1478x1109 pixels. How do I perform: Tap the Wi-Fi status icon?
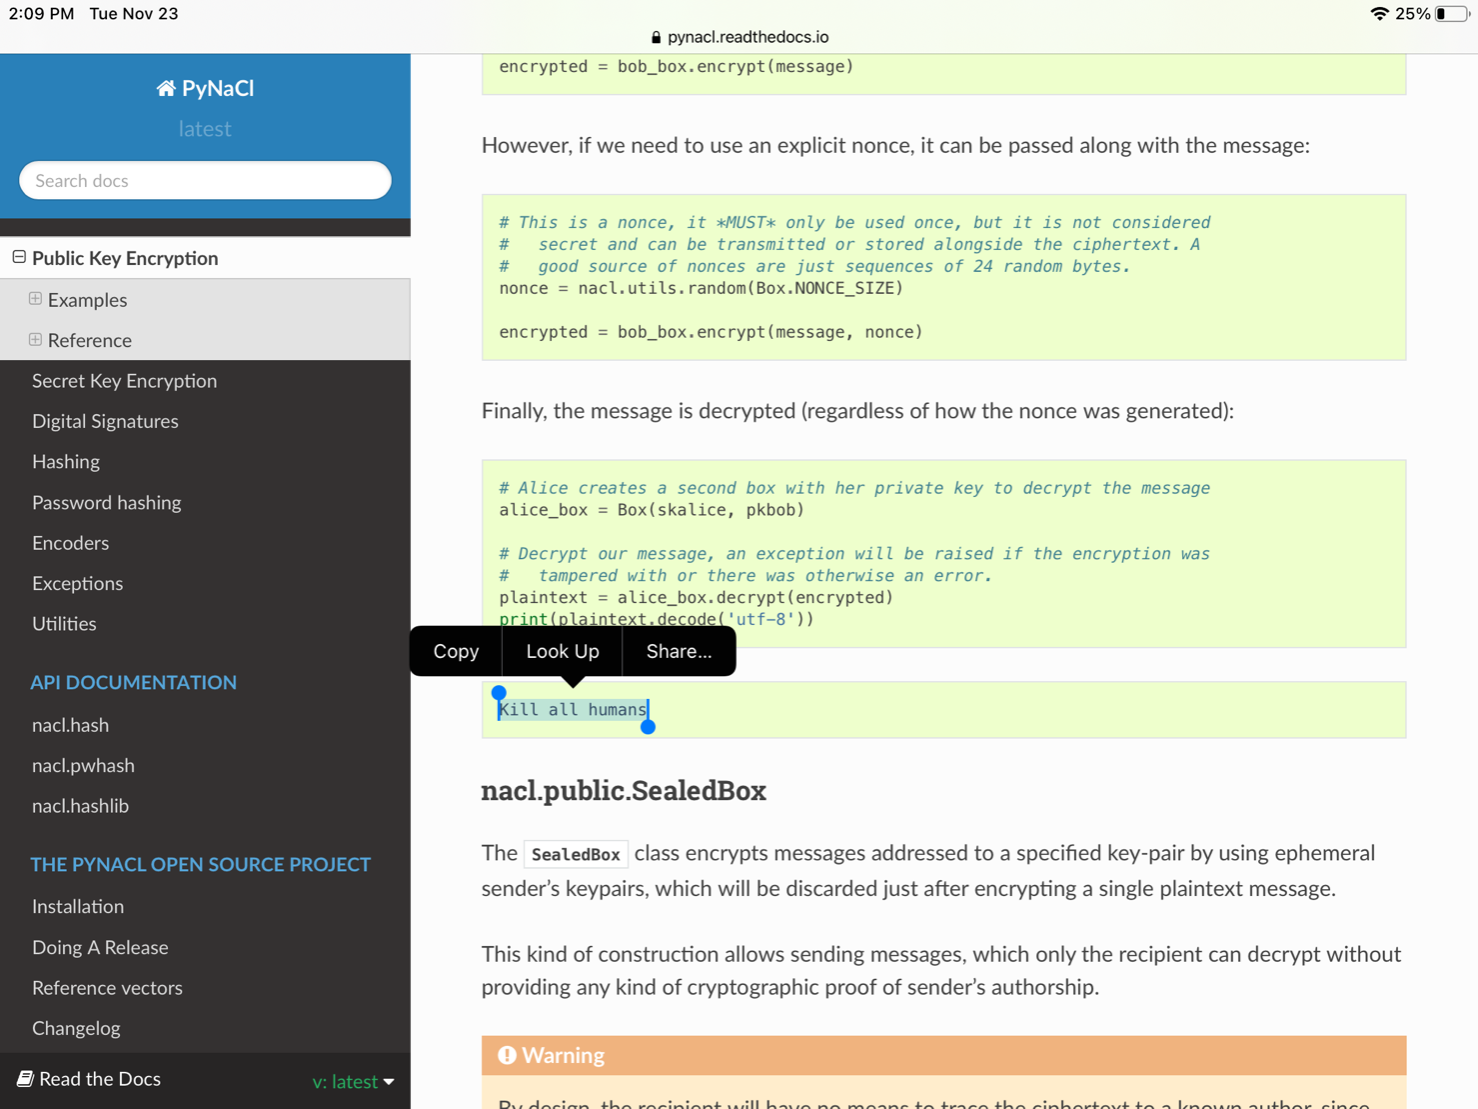[x=1379, y=14]
